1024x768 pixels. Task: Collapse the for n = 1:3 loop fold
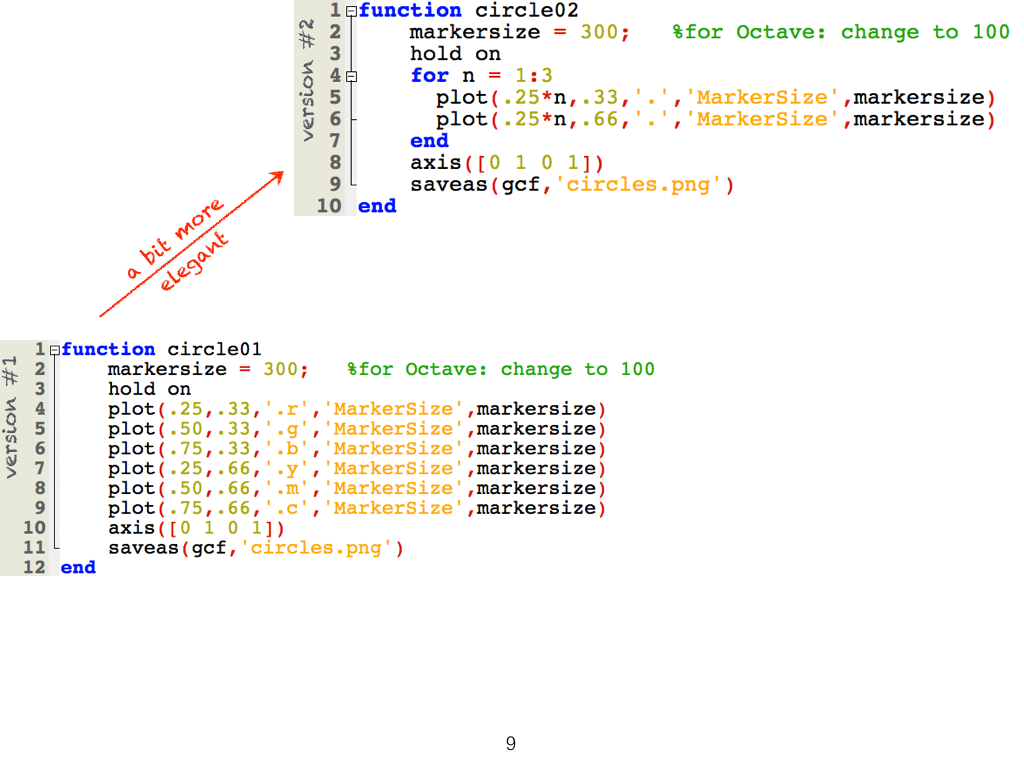[351, 76]
